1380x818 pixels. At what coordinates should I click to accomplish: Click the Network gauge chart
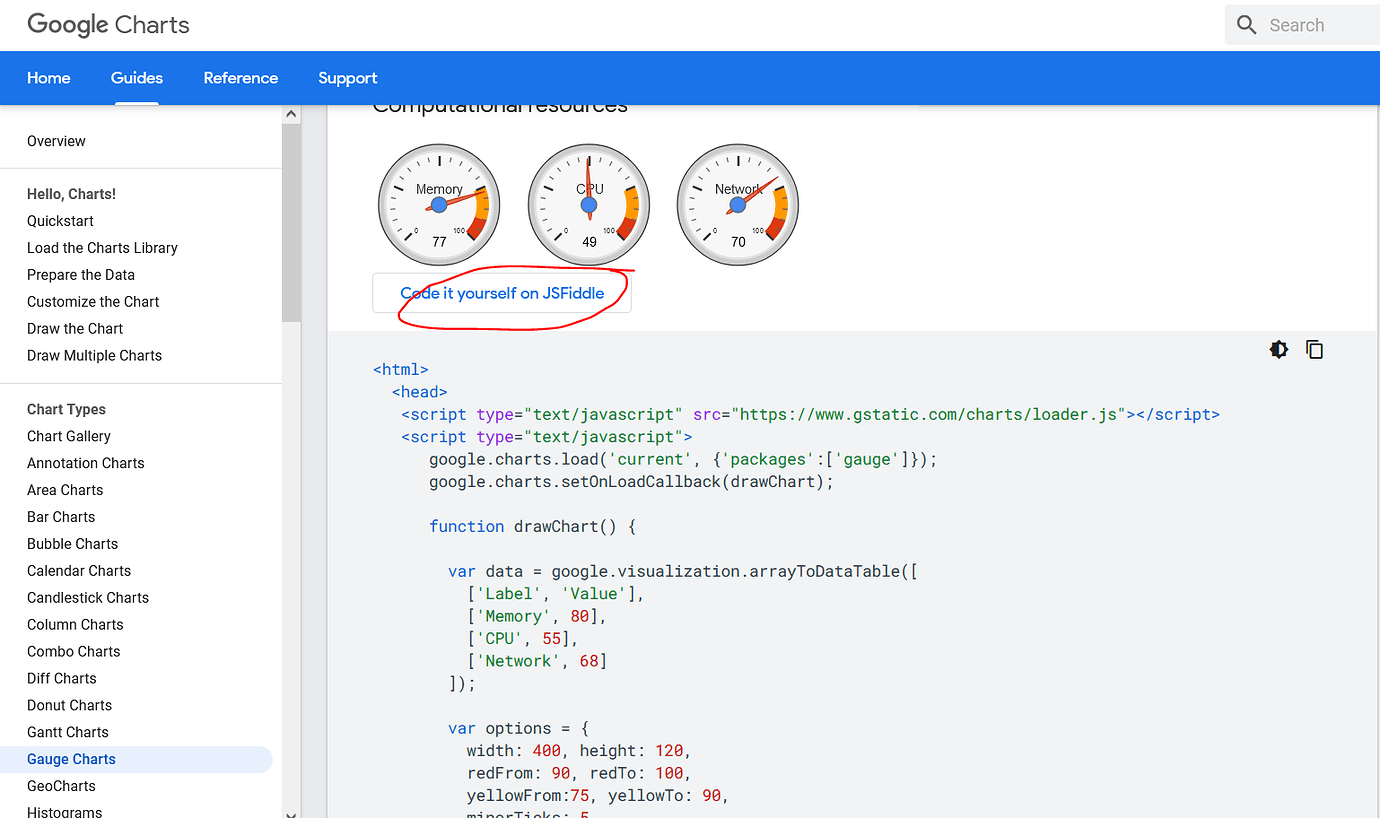point(738,205)
